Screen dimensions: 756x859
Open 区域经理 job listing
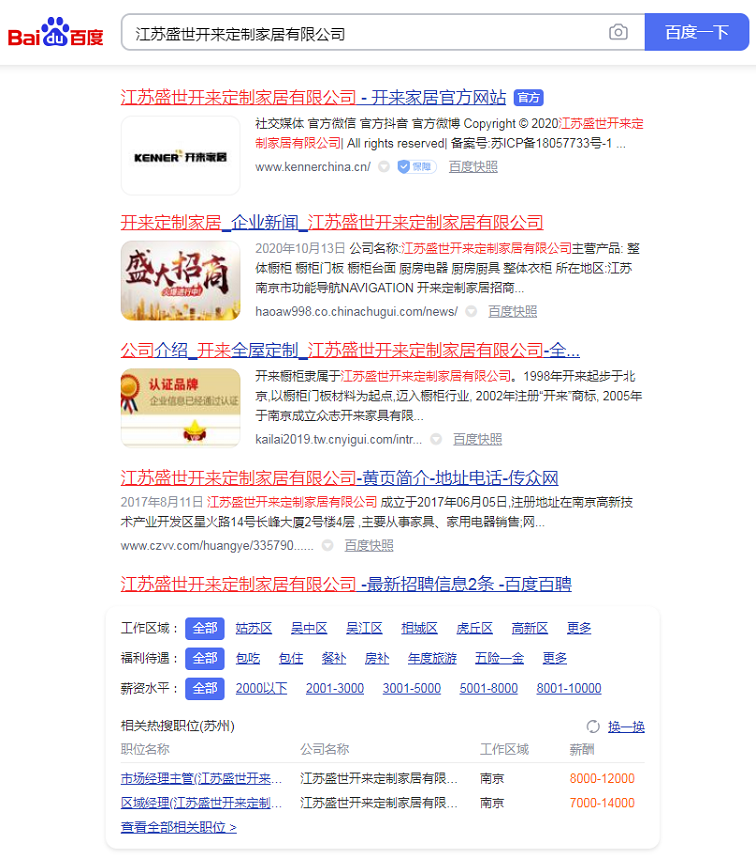pyautogui.click(x=202, y=803)
